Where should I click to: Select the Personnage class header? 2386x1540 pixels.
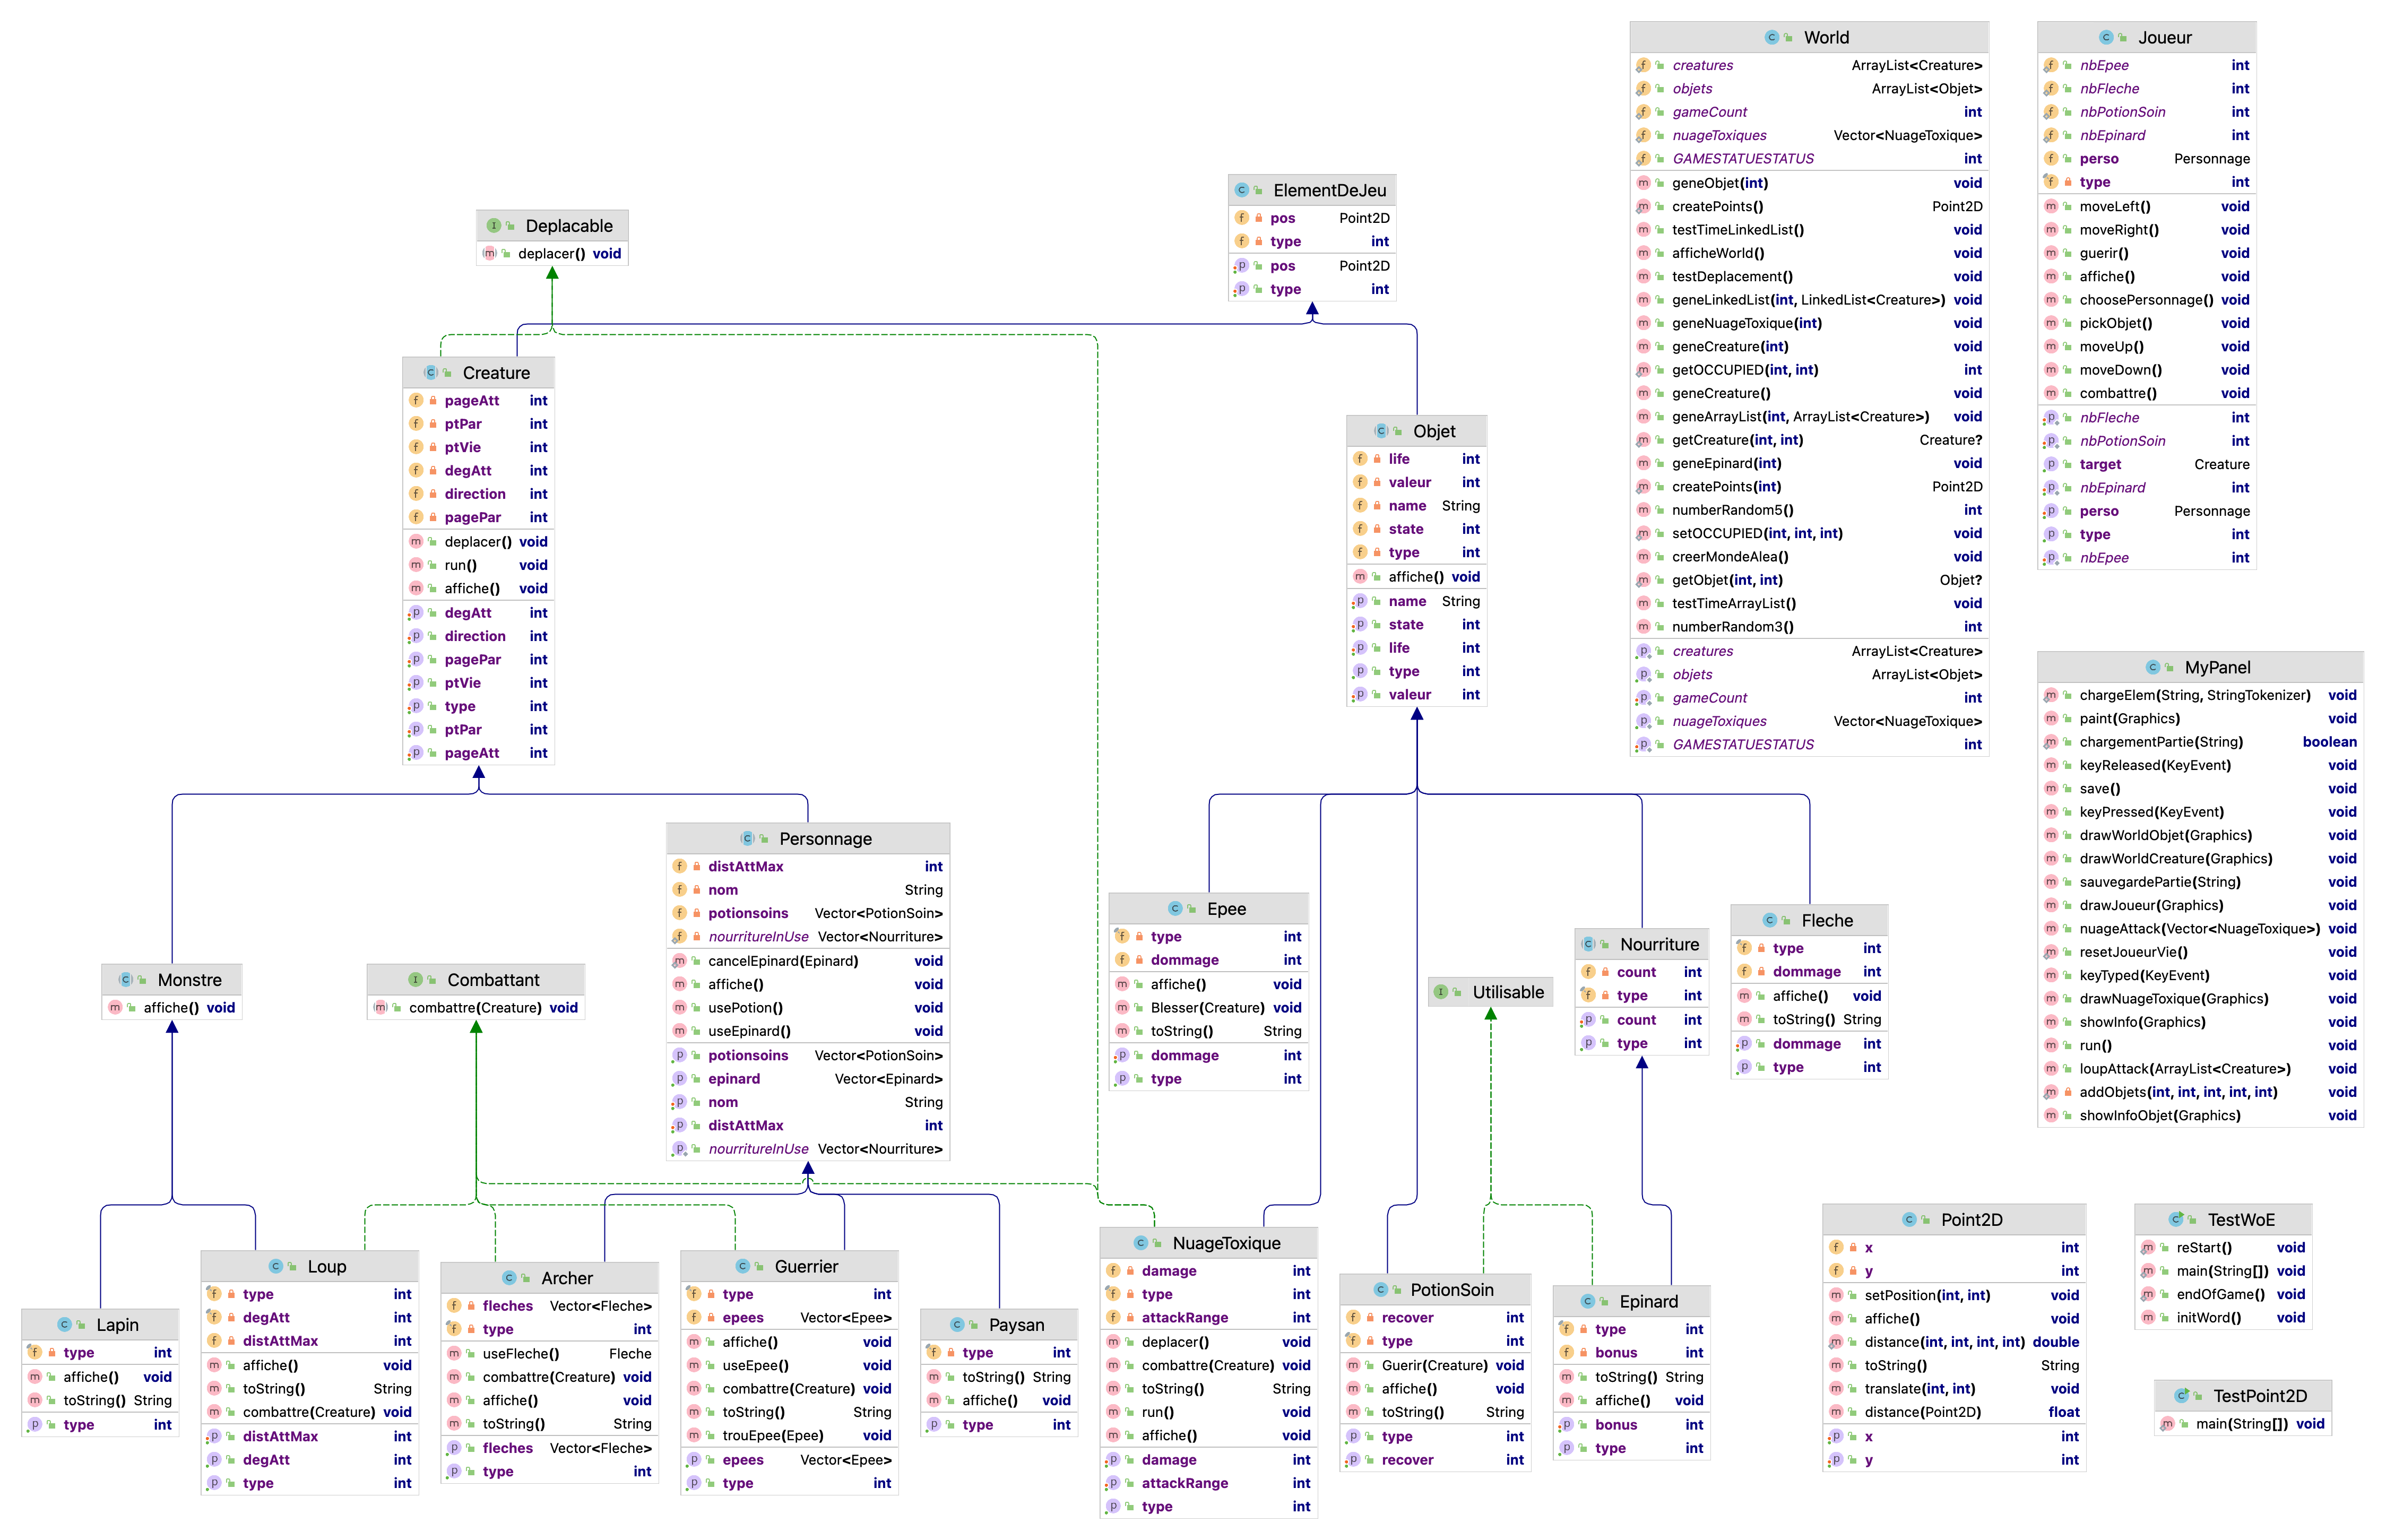click(820, 838)
